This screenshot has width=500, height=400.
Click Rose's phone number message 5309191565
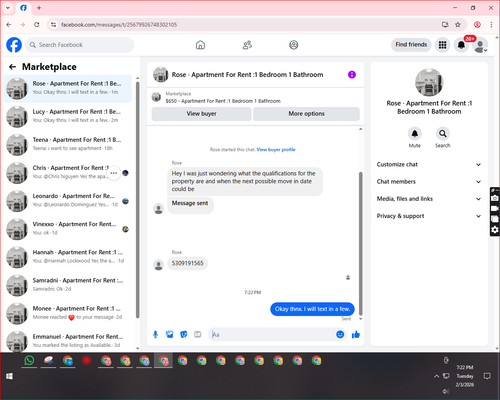(187, 263)
